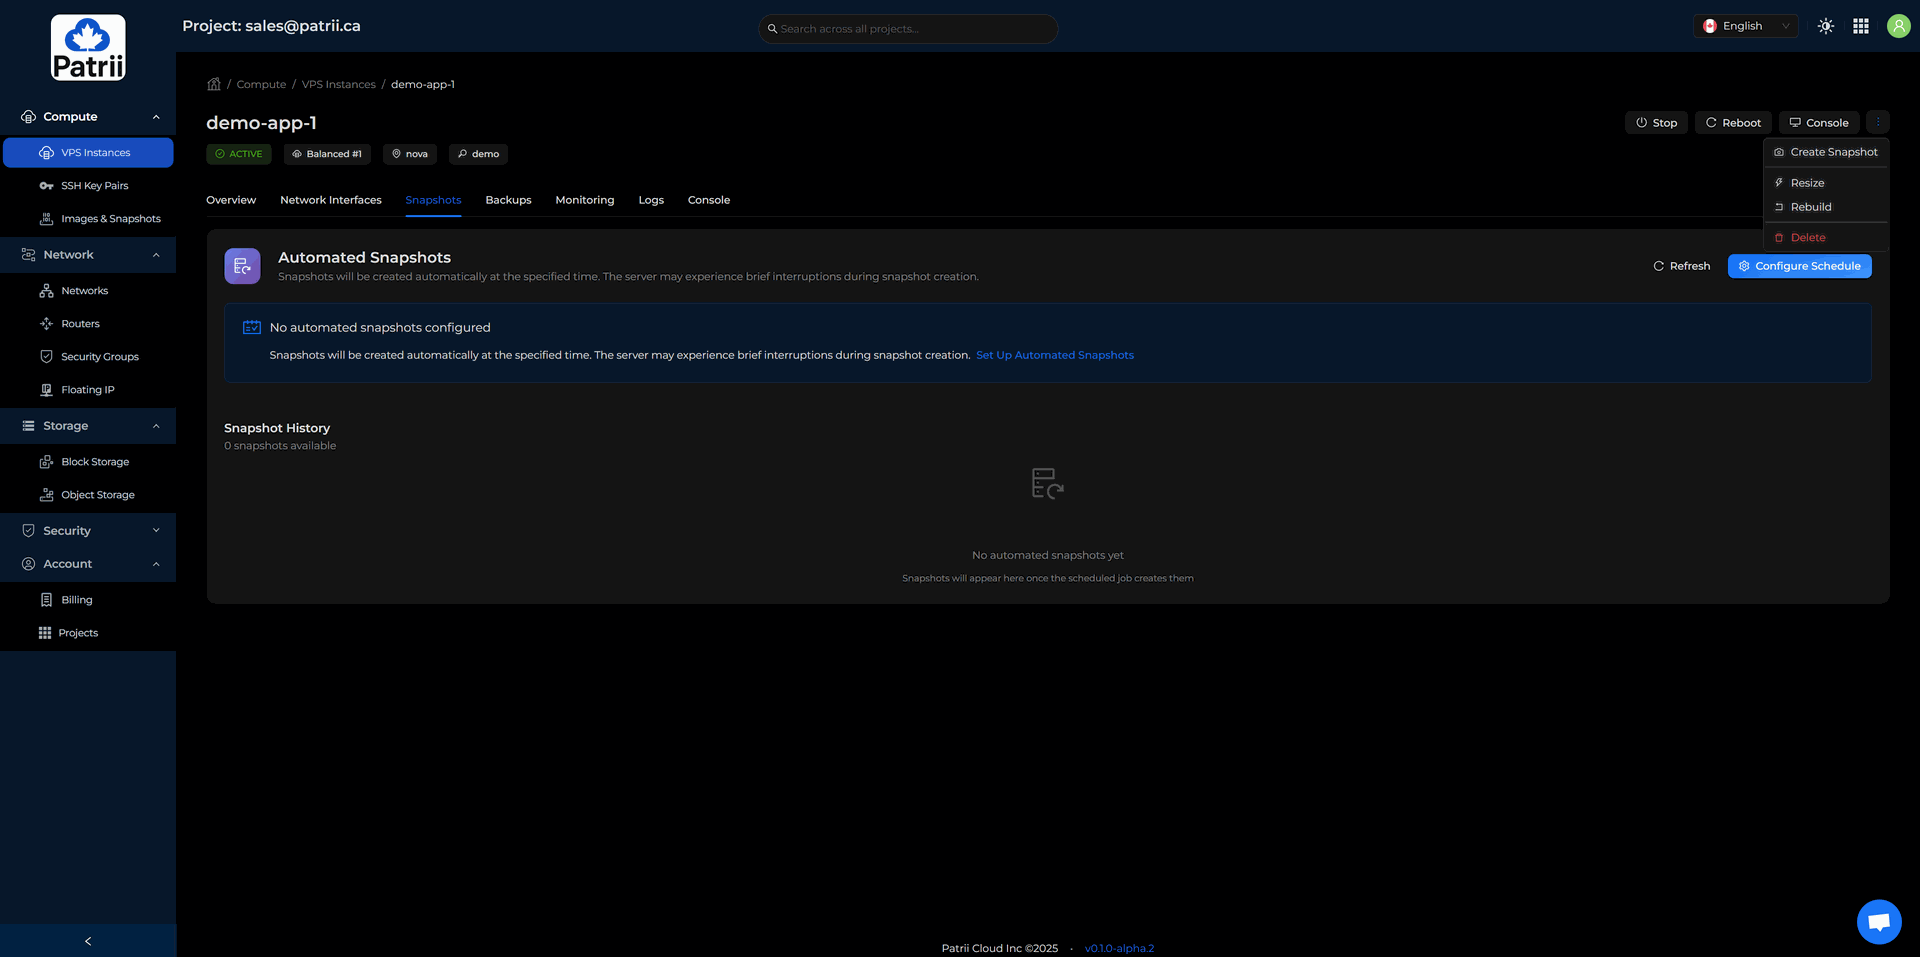Open the user avatar profile menu
This screenshot has width=1920, height=957.
click(x=1898, y=27)
